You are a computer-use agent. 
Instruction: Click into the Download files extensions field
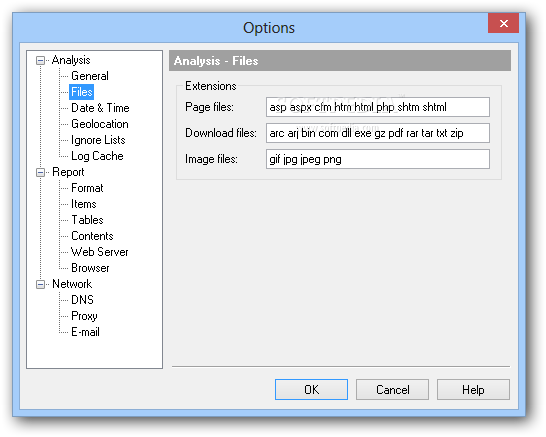coord(378,133)
